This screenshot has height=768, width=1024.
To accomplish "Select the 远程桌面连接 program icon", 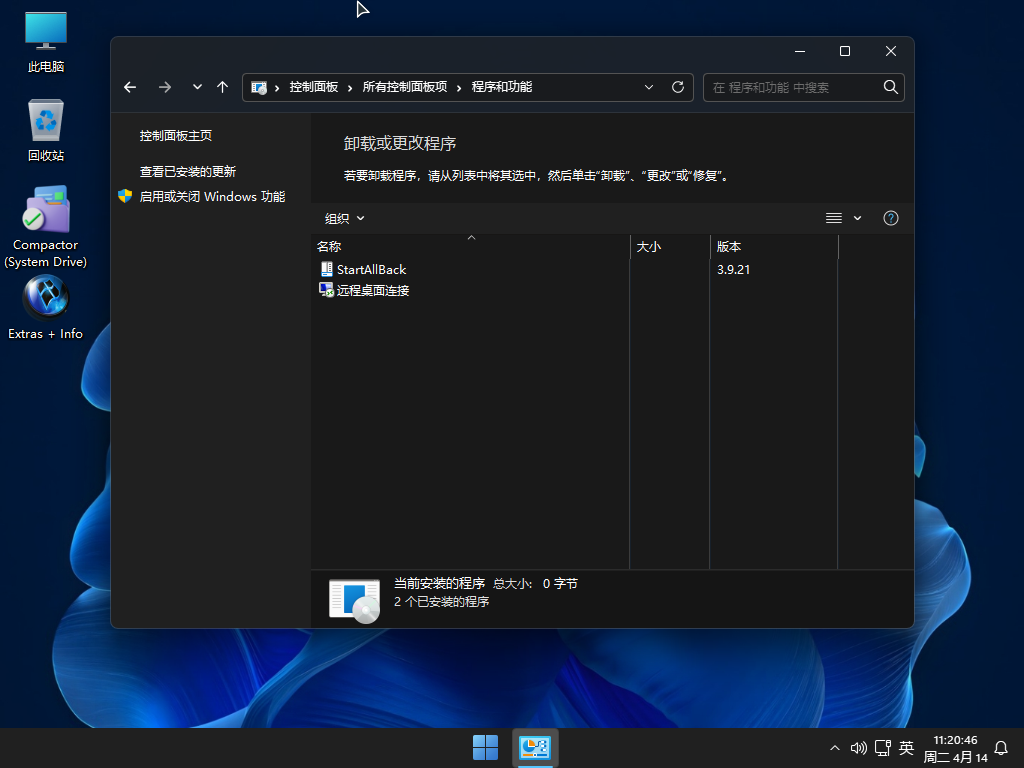I will 326,290.
